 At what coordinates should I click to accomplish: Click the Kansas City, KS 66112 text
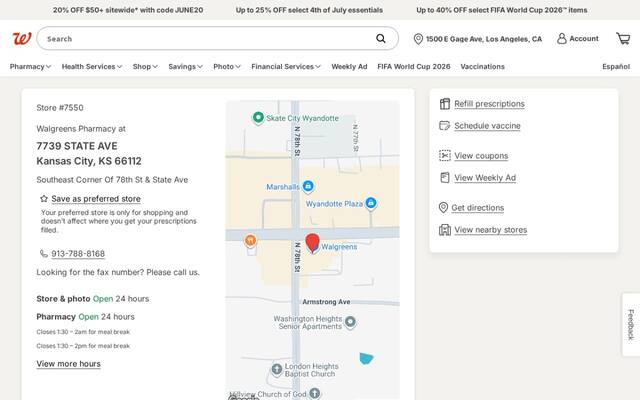point(89,161)
